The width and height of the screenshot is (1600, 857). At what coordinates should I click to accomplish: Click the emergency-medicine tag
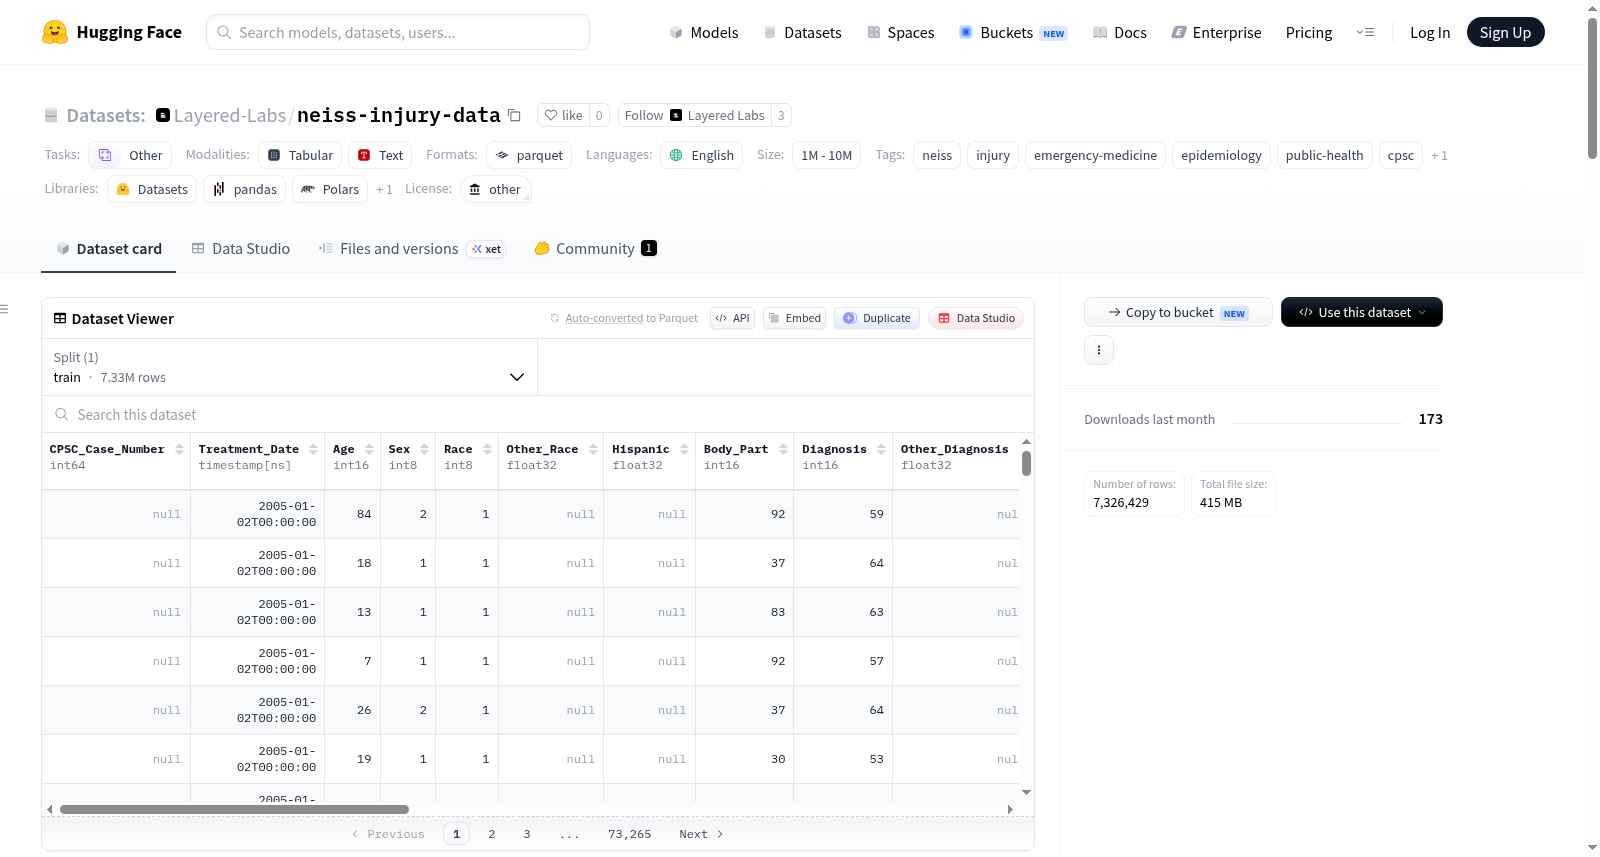tap(1095, 155)
